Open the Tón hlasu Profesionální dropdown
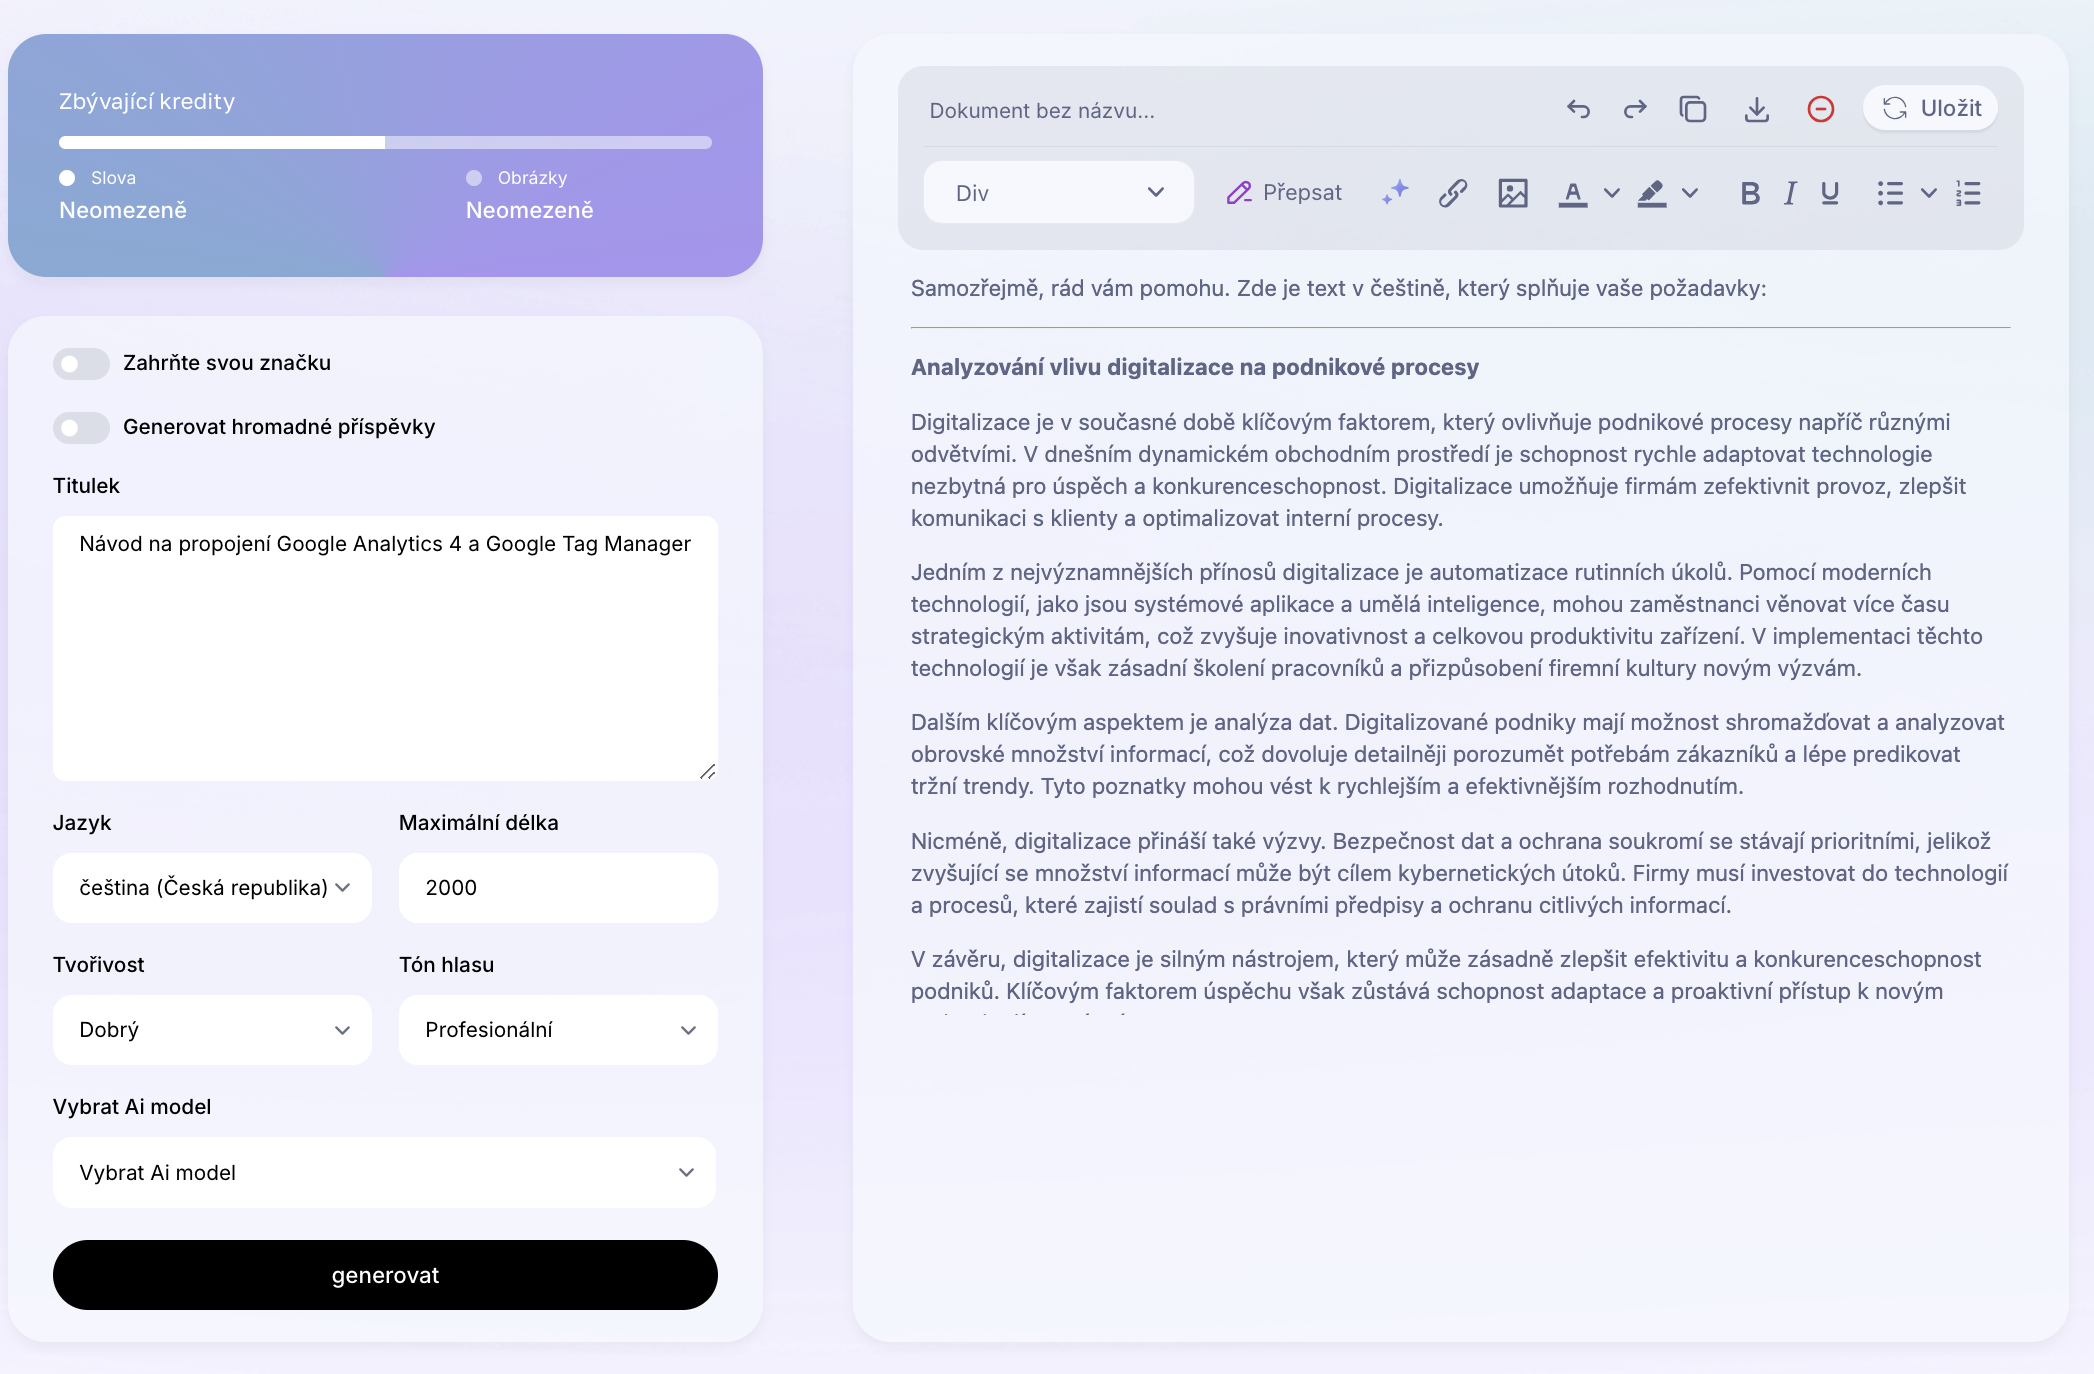The image size is (2094, 1374). (558, 1030)
